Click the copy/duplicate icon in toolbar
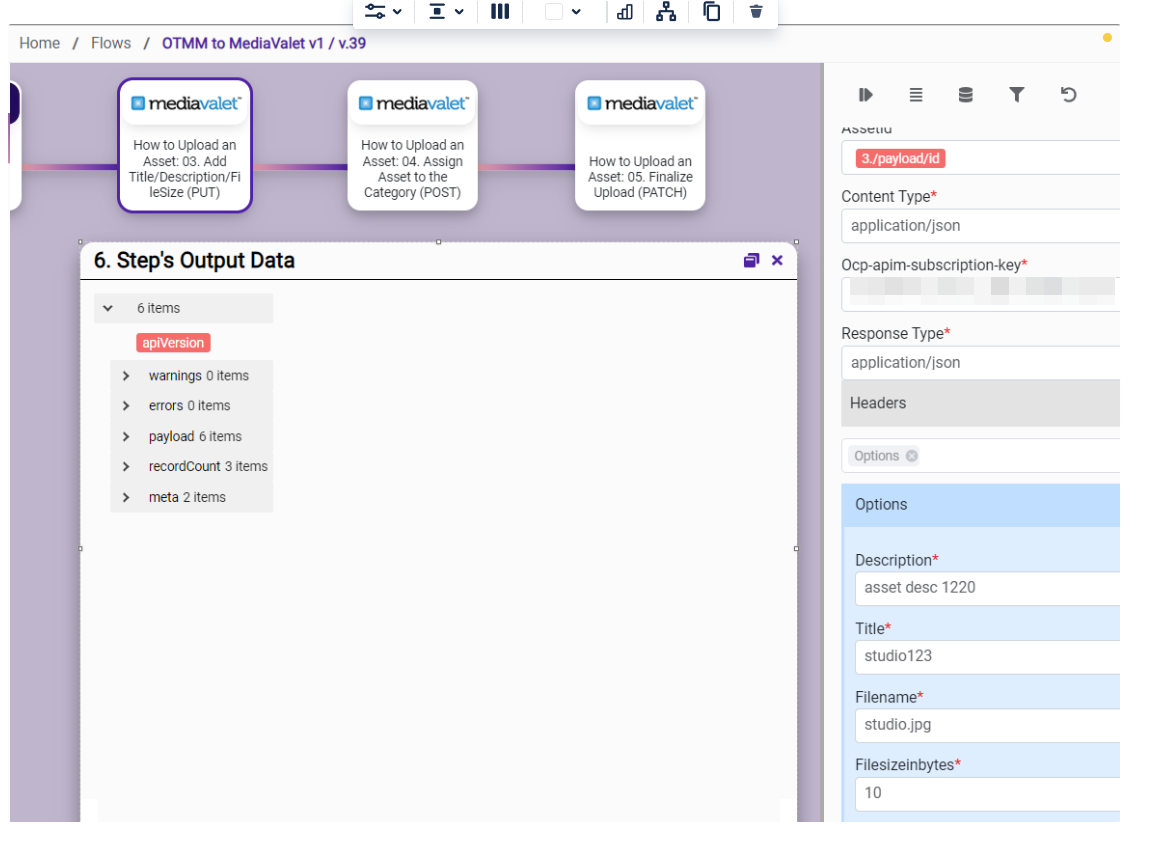 click(x=711, y=12)
